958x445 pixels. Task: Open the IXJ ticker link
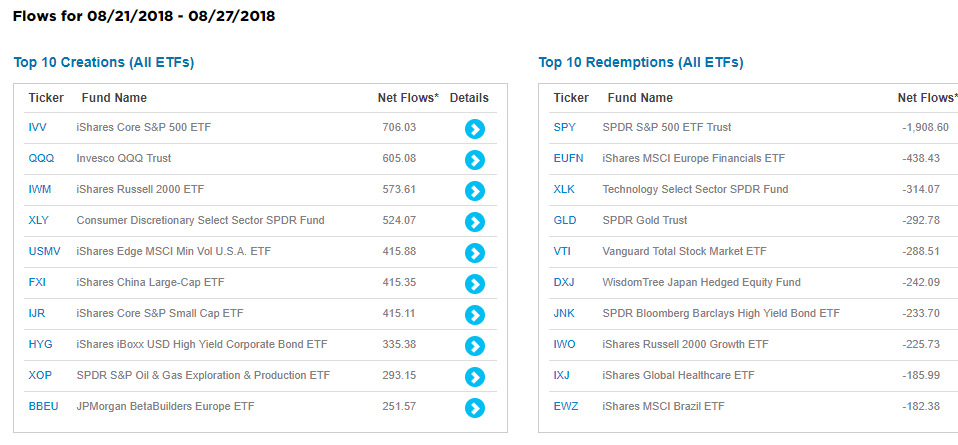(x=561, y=375)
